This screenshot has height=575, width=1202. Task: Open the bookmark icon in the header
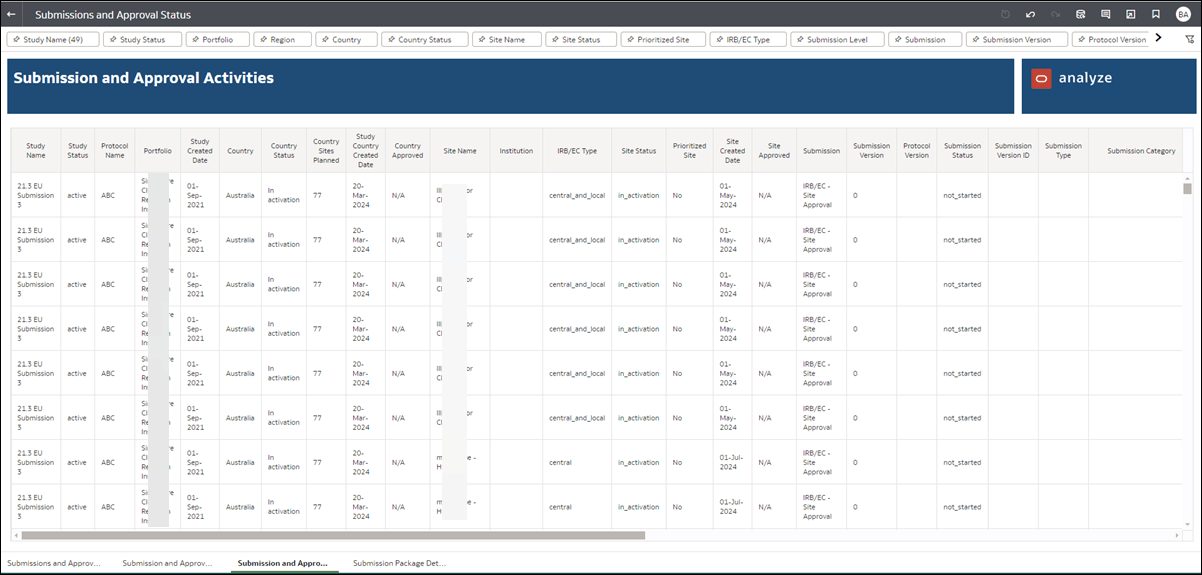coord(1155,15)
